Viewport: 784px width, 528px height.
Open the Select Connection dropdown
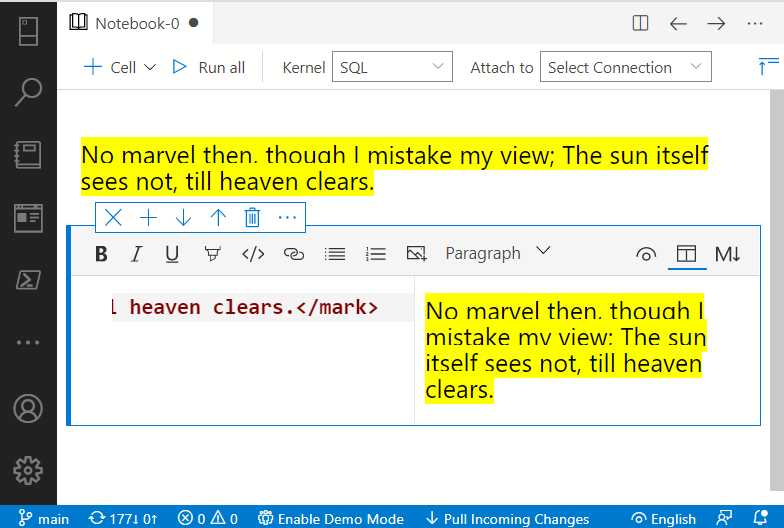point(626,66)
